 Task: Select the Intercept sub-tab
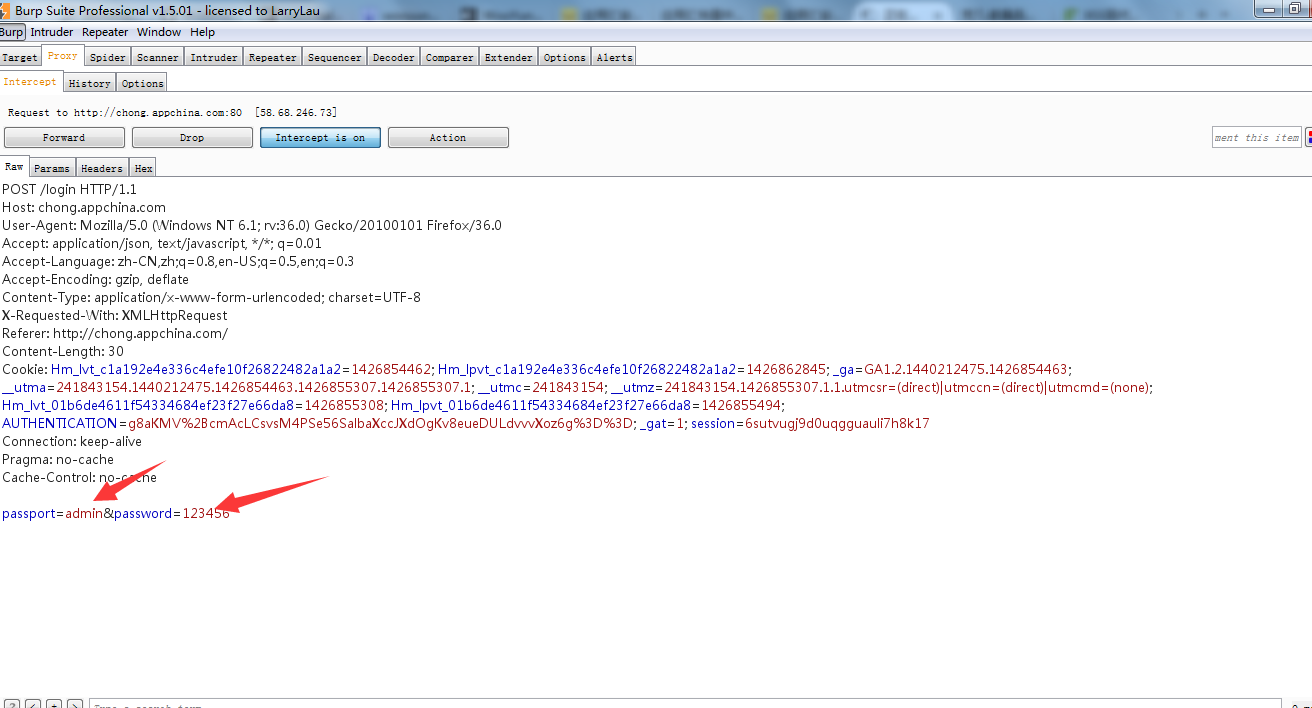(30, 82)
